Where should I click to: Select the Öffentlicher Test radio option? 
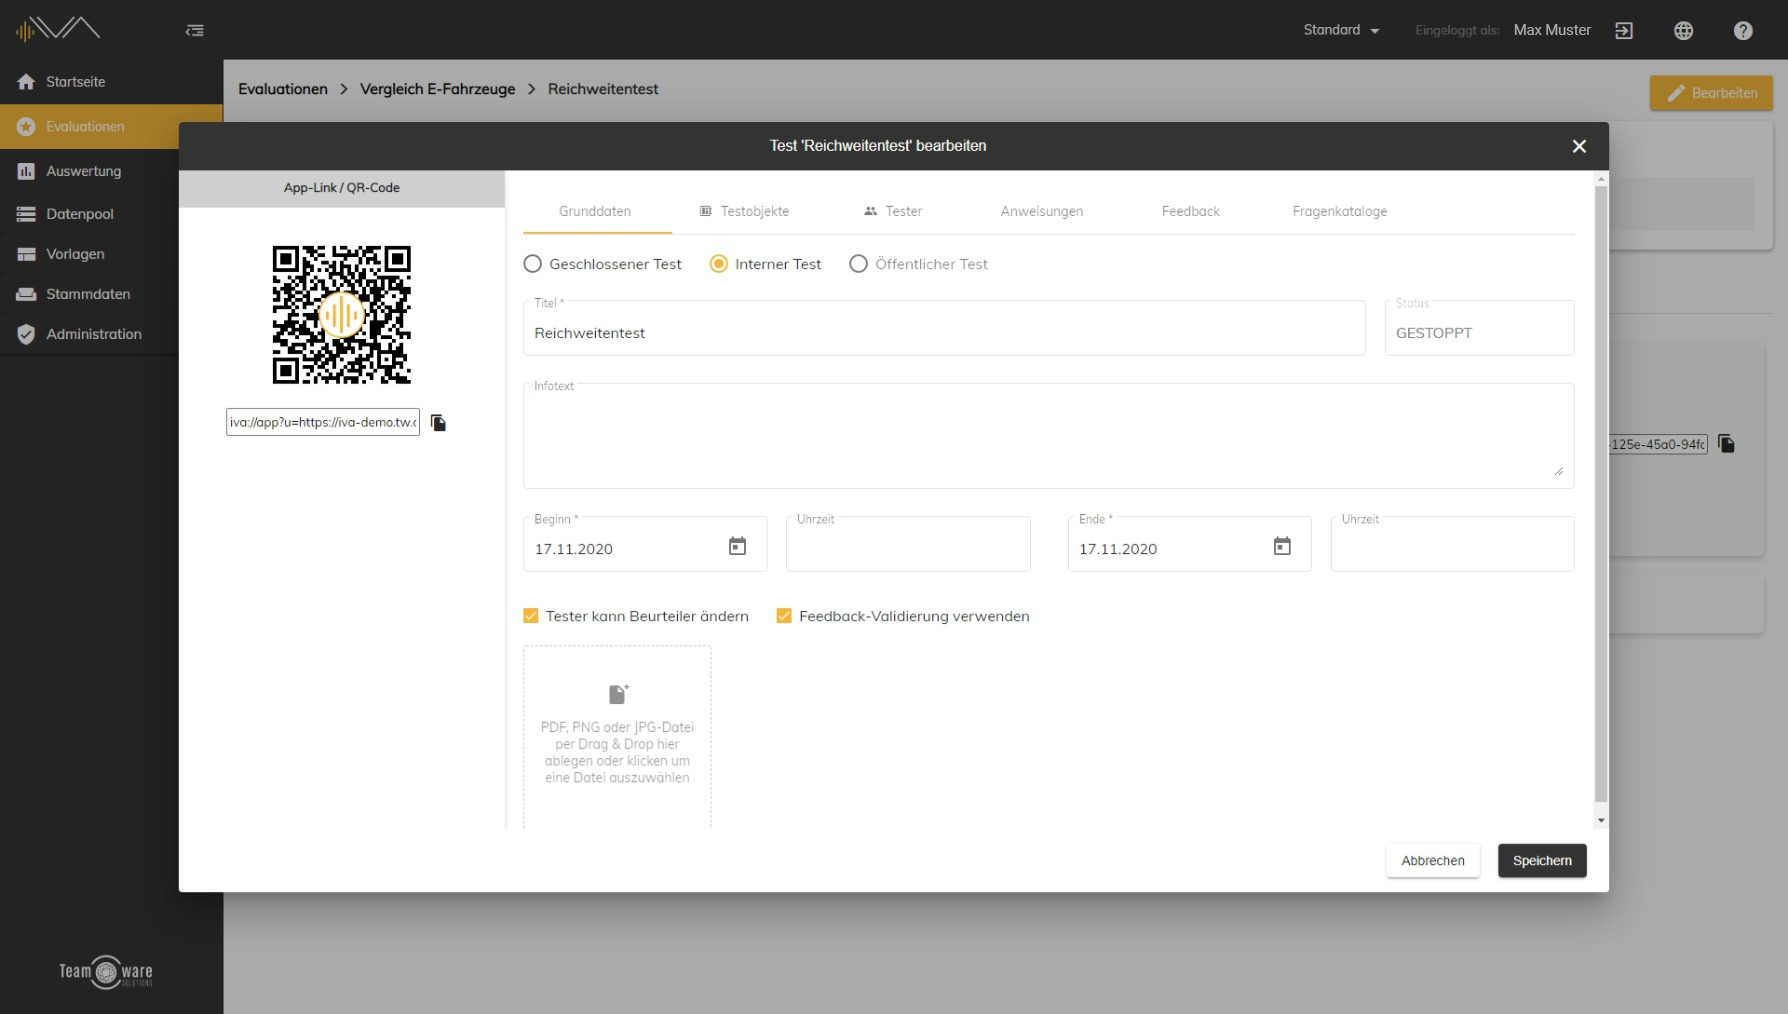tap(858, 264)
